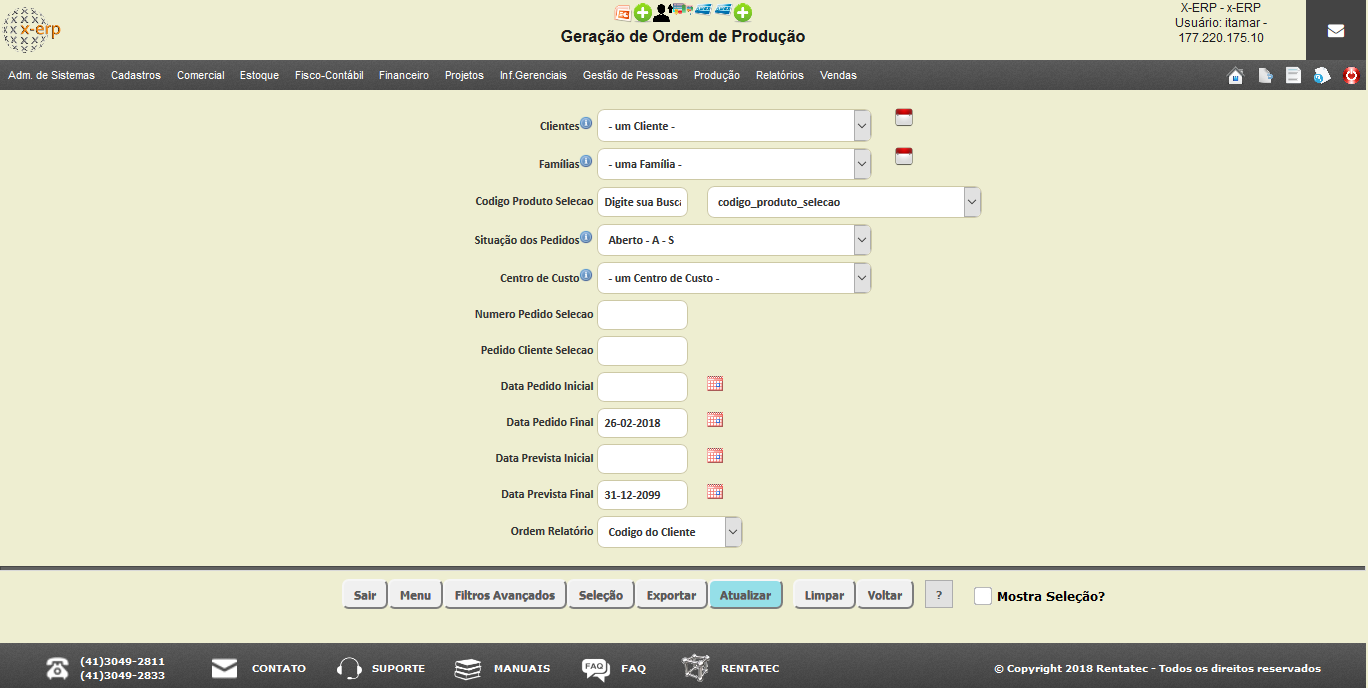1368x688 pixels.
Task: Click the x-erp logo
Action: point(32,30)
